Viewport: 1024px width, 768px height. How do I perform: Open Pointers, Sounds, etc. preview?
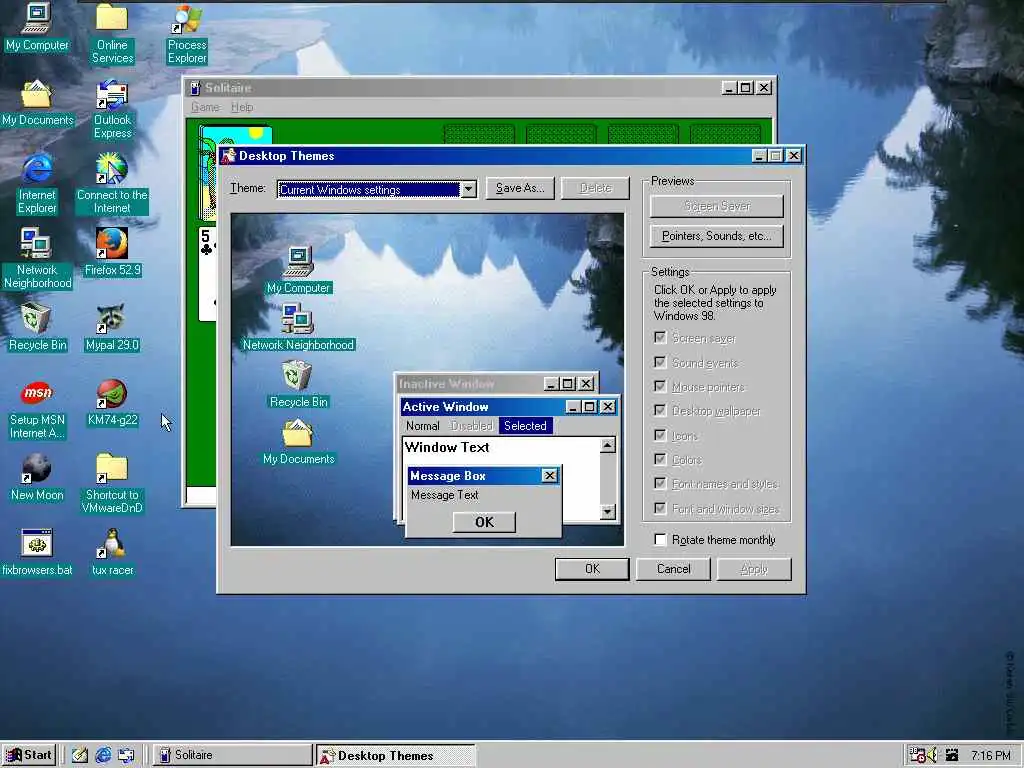click(717, 236)
